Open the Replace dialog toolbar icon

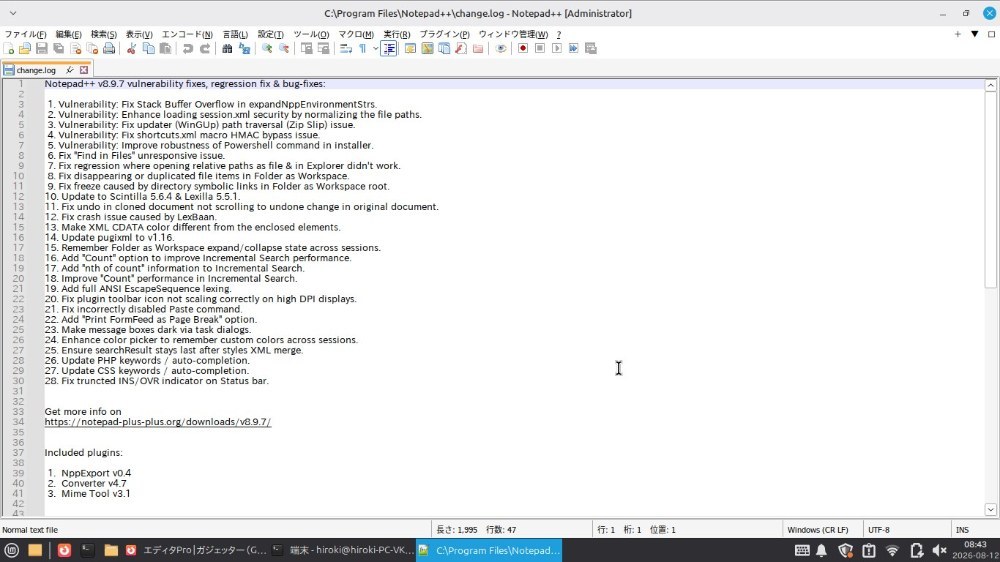[x=244, y=48]
